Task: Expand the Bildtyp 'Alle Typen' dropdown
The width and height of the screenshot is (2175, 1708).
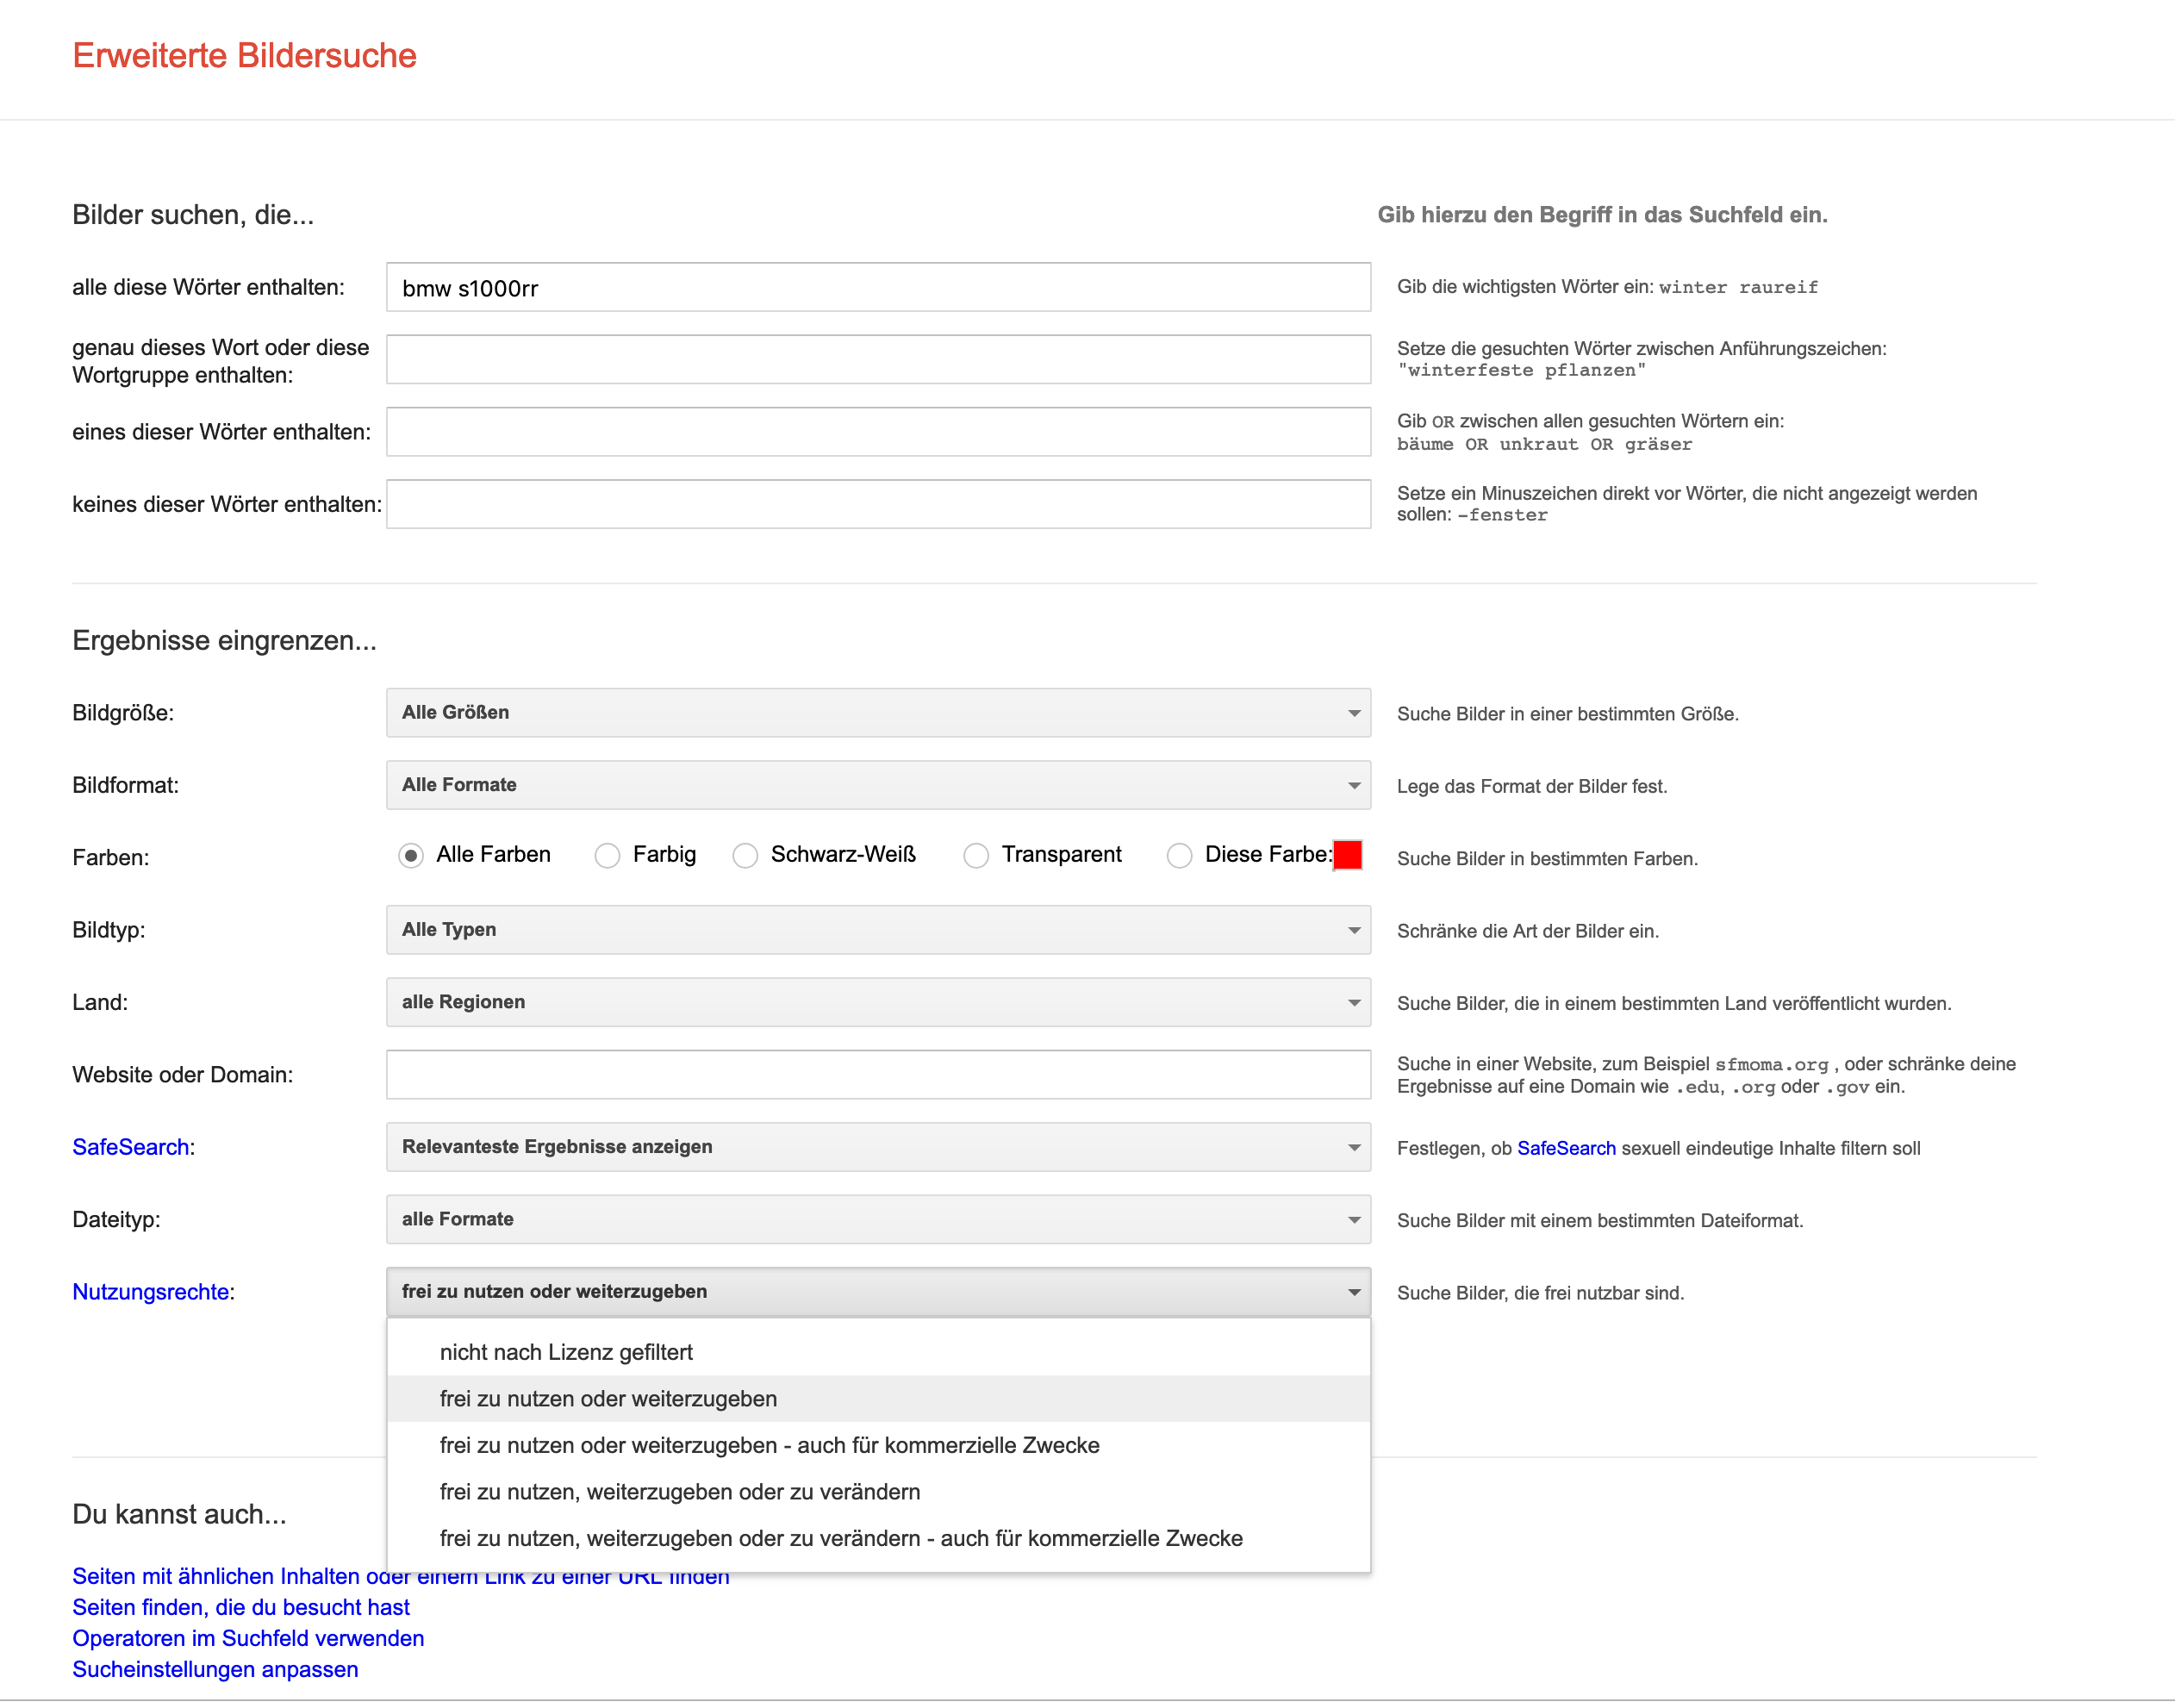Action: click(877, 930)
